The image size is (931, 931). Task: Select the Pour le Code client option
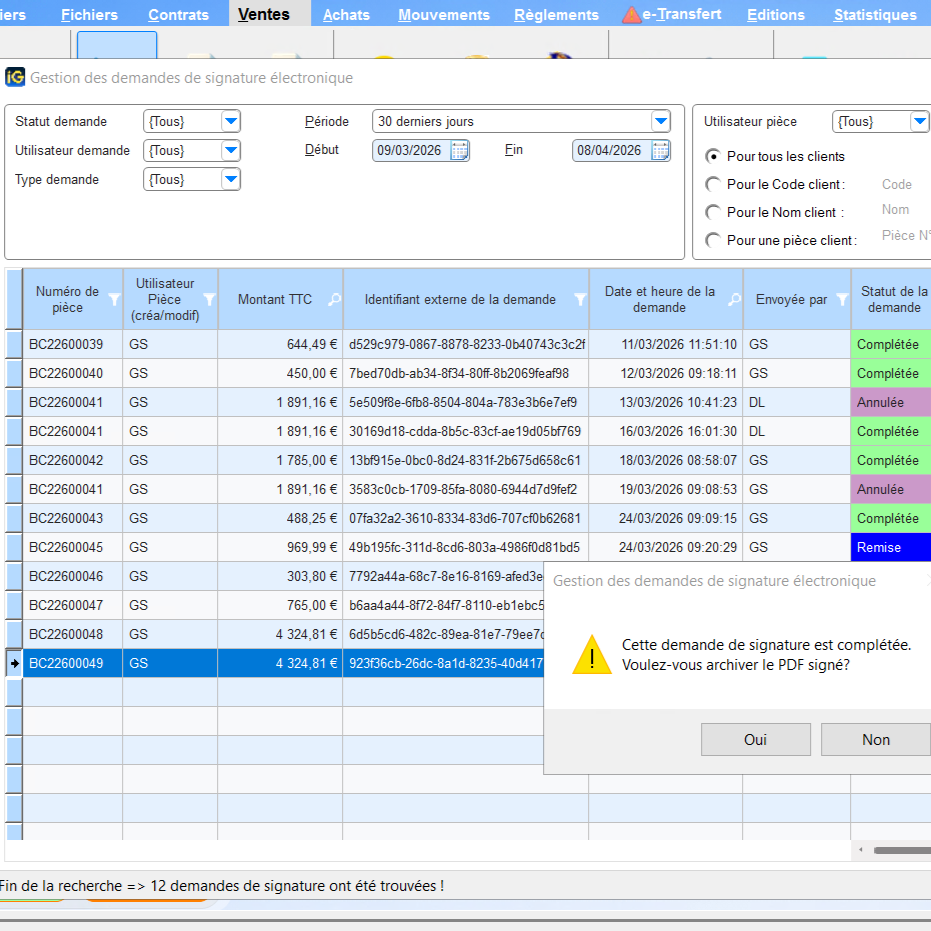[713, 184]
